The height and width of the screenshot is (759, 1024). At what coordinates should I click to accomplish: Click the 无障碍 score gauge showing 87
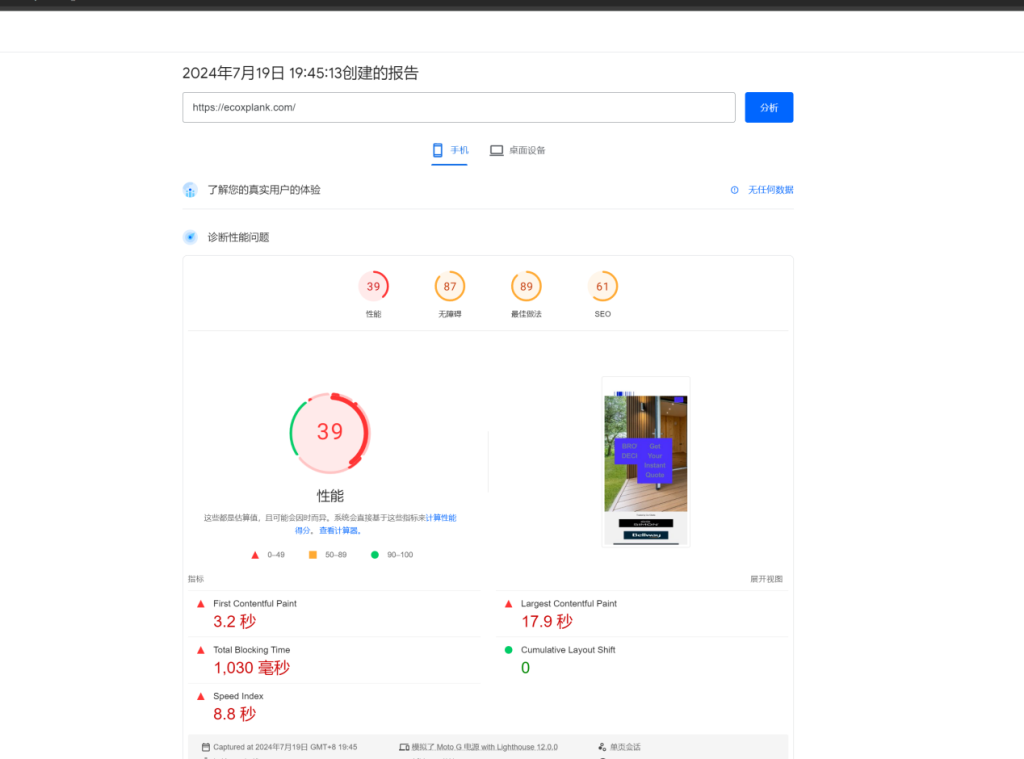(x=450, y=287)
